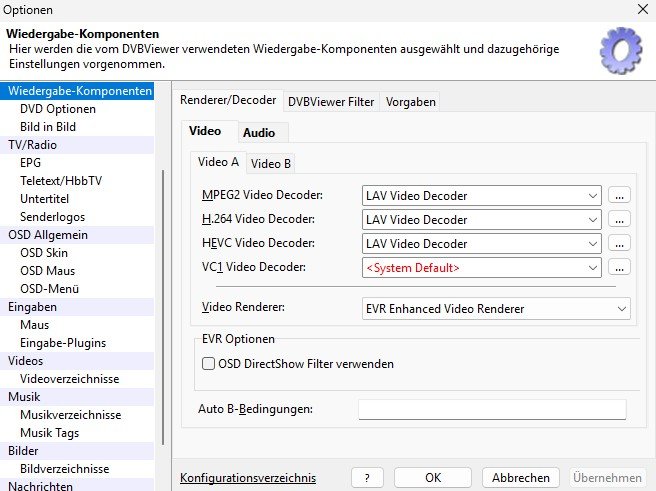Click the Auto B-Bedingungen input field
656x491 pixels.
(x=492, y=409)
